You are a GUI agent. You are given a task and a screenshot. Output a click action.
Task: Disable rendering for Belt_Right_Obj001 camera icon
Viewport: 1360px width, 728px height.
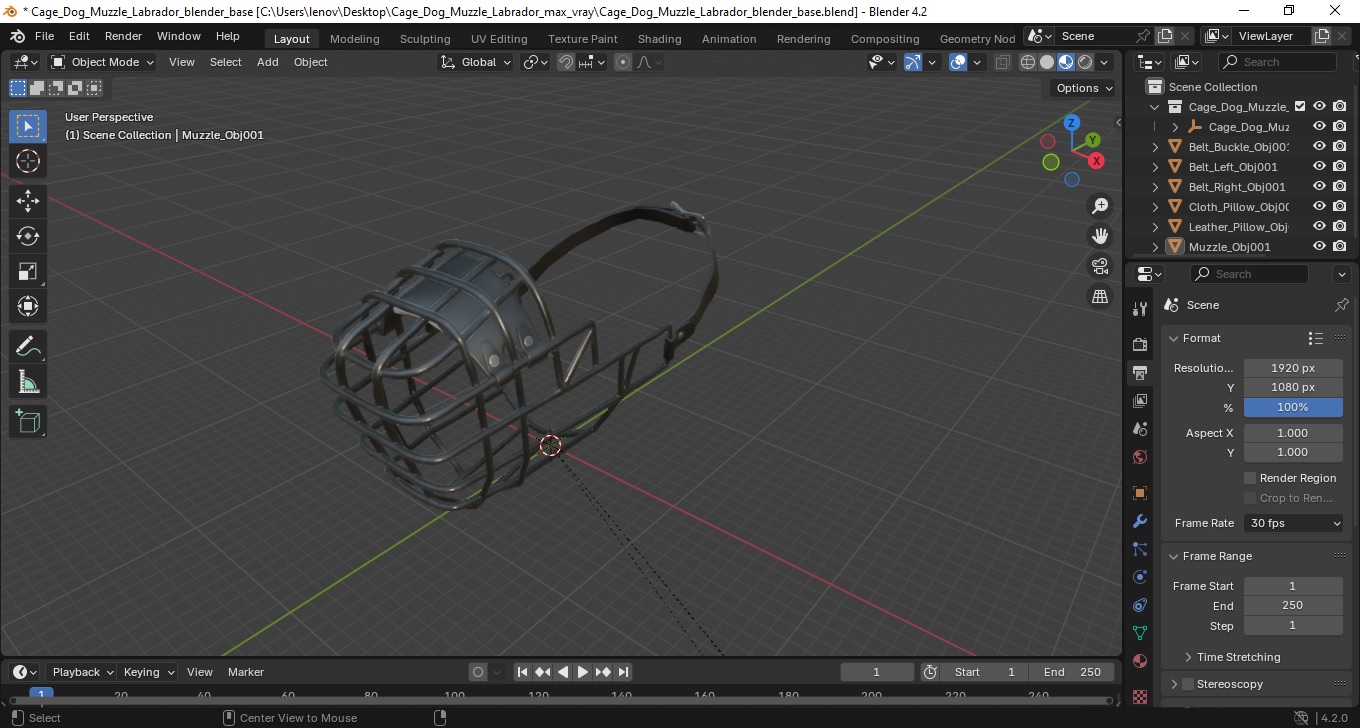[1340, 186]
